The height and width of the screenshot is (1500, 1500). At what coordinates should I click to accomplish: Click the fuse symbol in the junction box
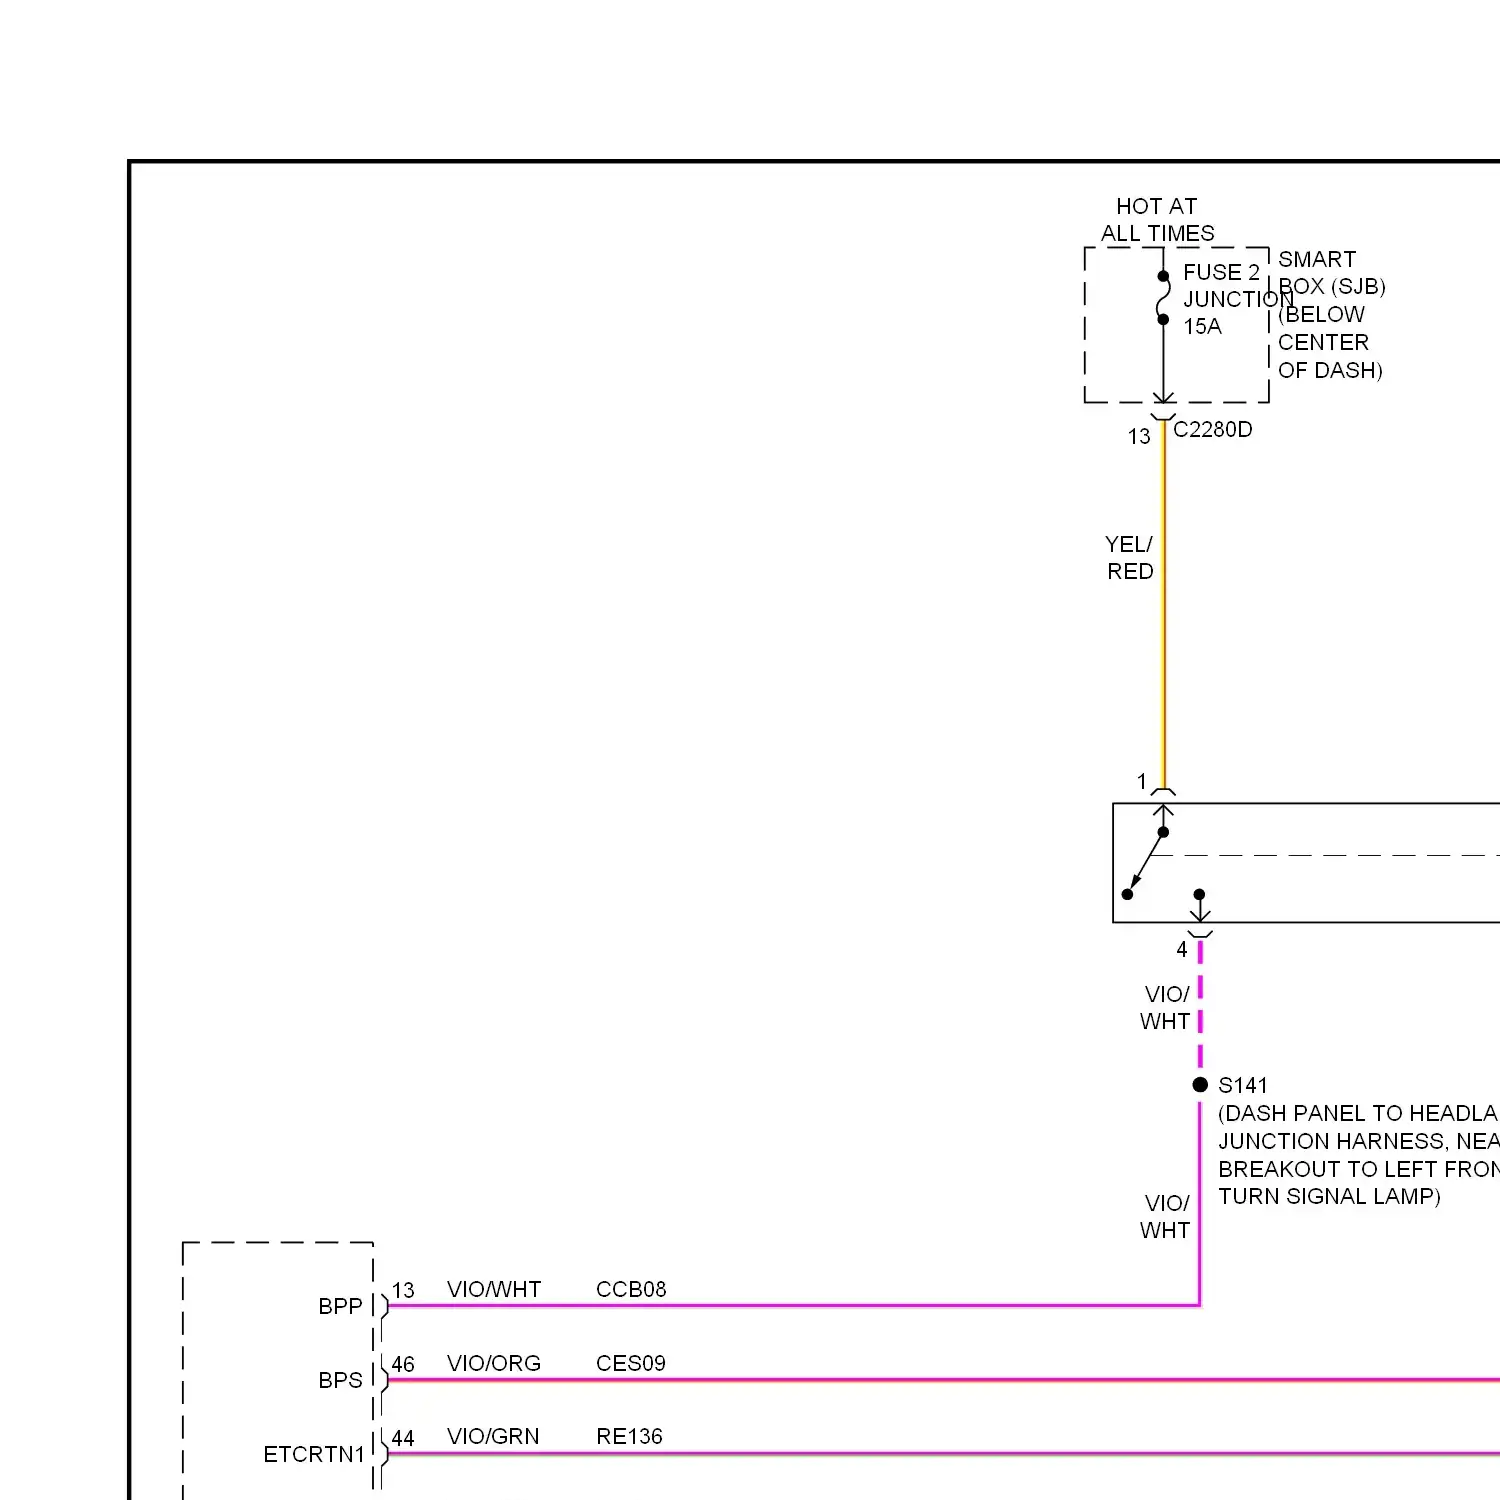1163,298
